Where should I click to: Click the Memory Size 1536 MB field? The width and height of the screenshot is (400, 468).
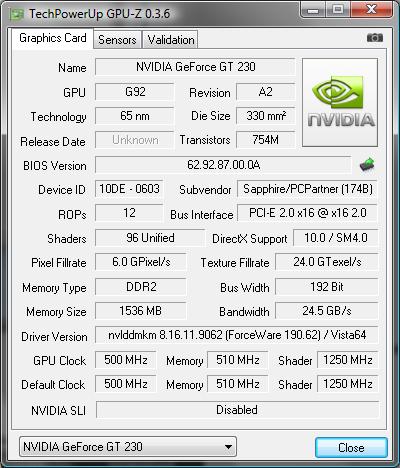[141, 311]
